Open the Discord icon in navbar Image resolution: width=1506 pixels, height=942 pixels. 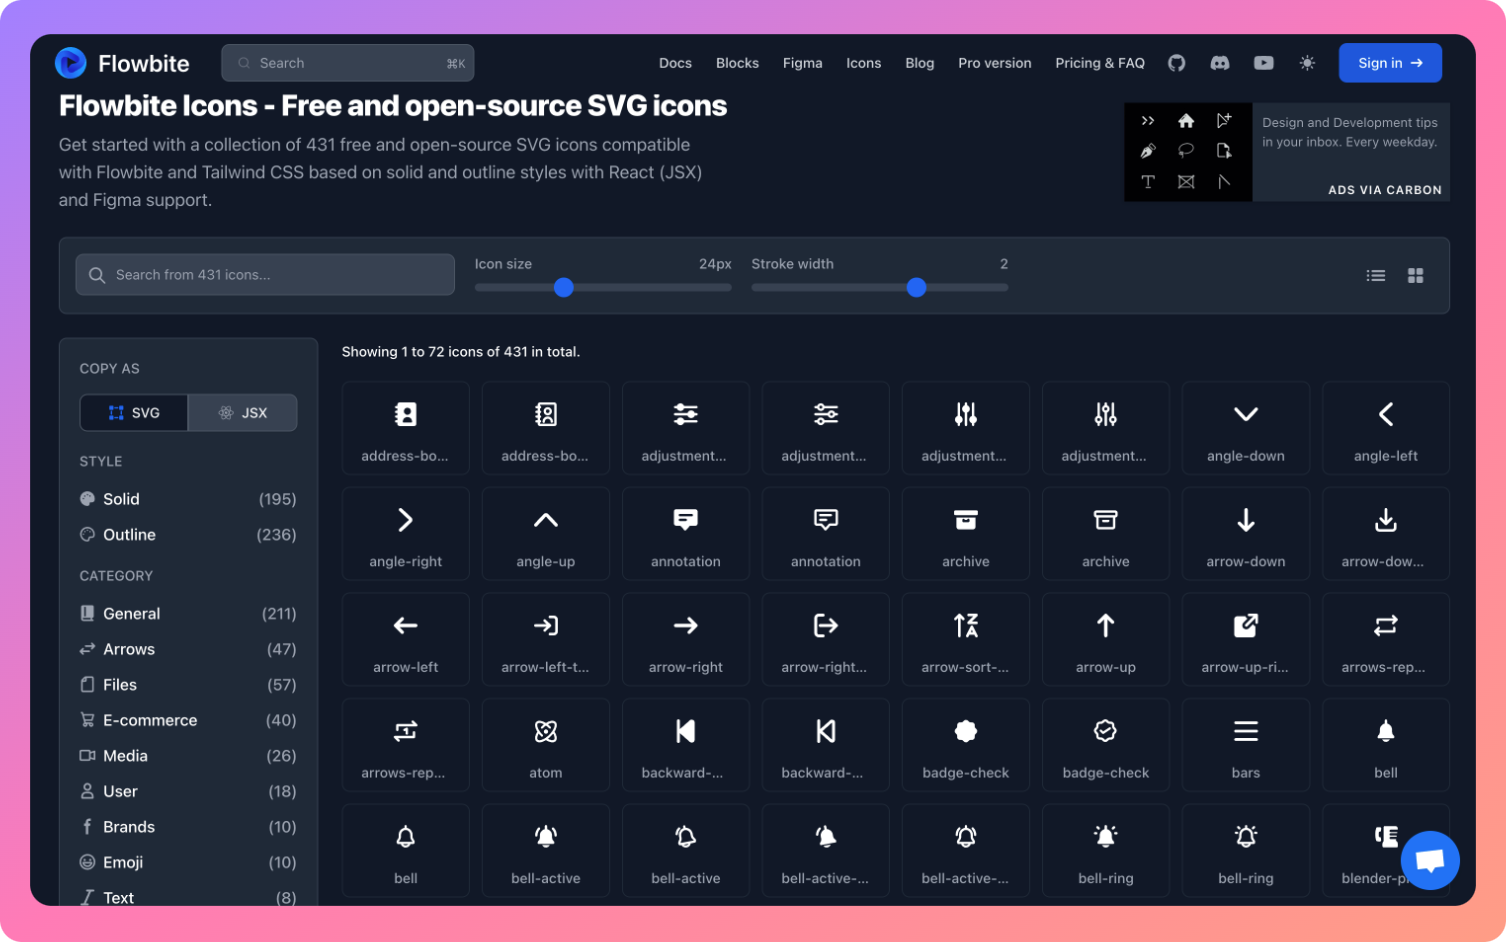click(x=1220, y=63)
